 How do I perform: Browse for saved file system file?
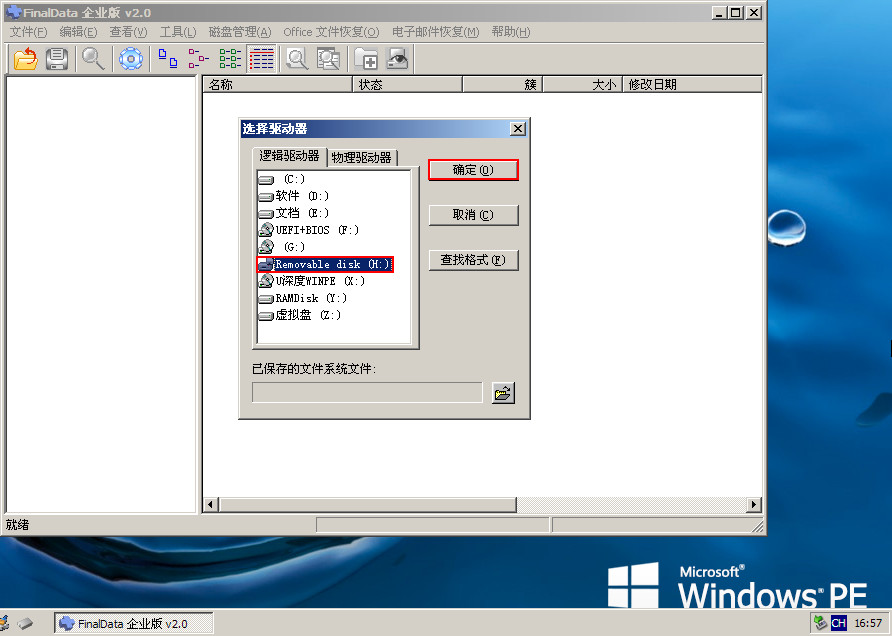click(x=503, y=393)
